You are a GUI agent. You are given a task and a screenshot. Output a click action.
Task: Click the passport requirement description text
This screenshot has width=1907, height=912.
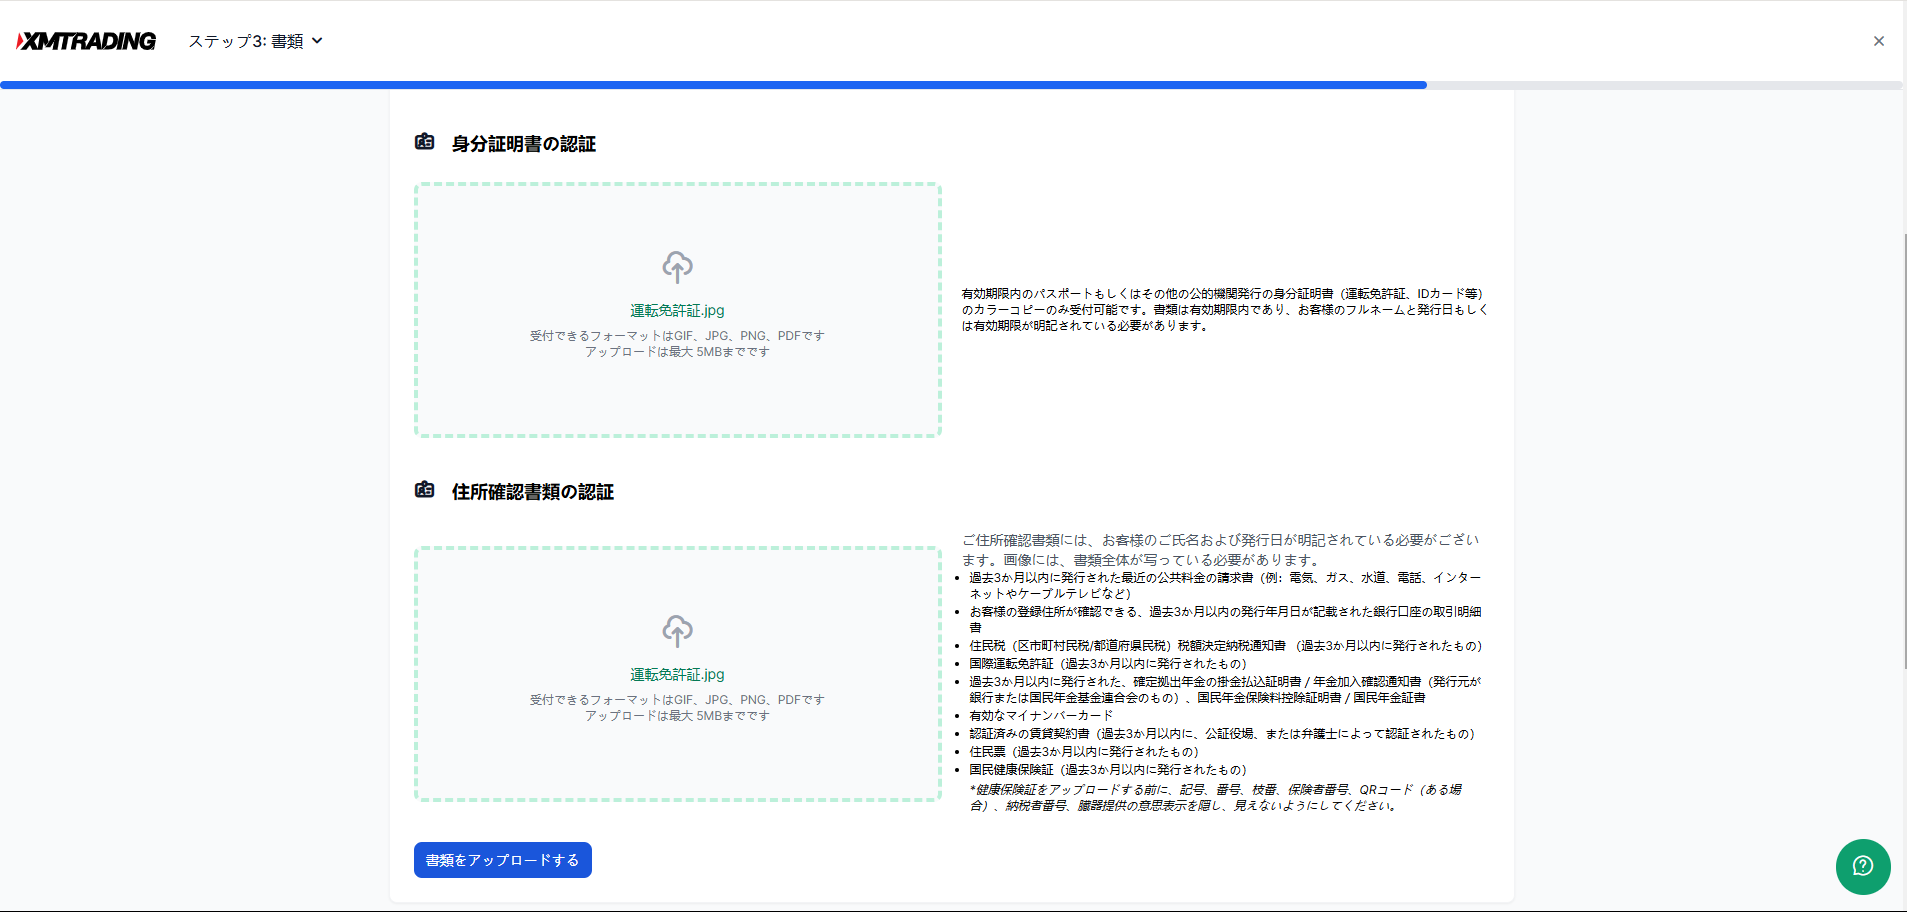(1224, 310)
